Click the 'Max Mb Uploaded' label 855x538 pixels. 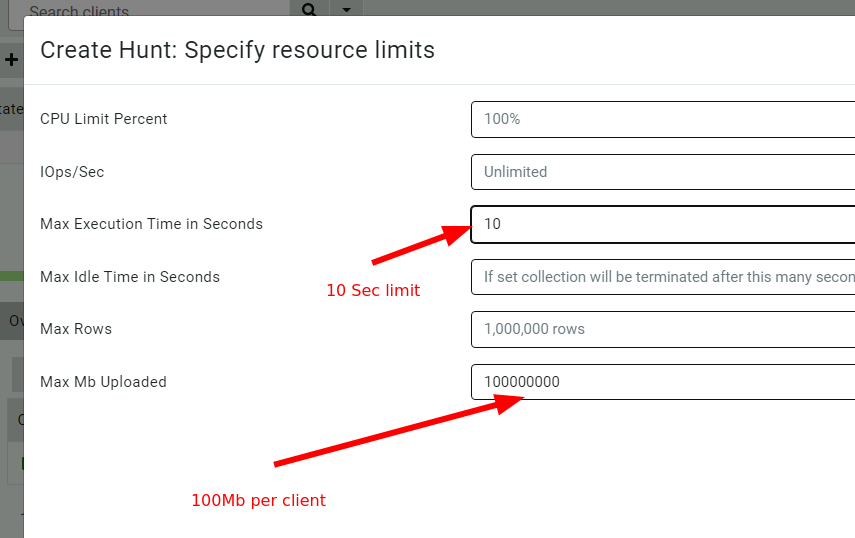point(104,382)
